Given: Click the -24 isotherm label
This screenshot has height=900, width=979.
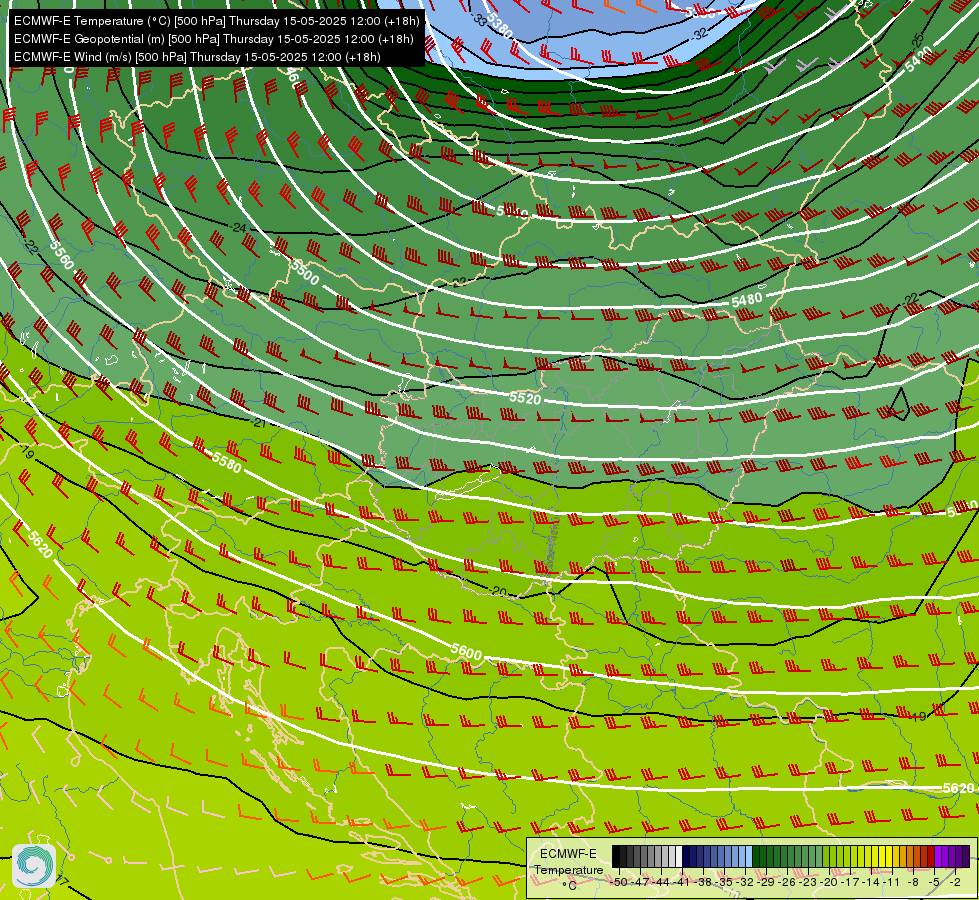Looking at the screenshot, I should 239,228.
